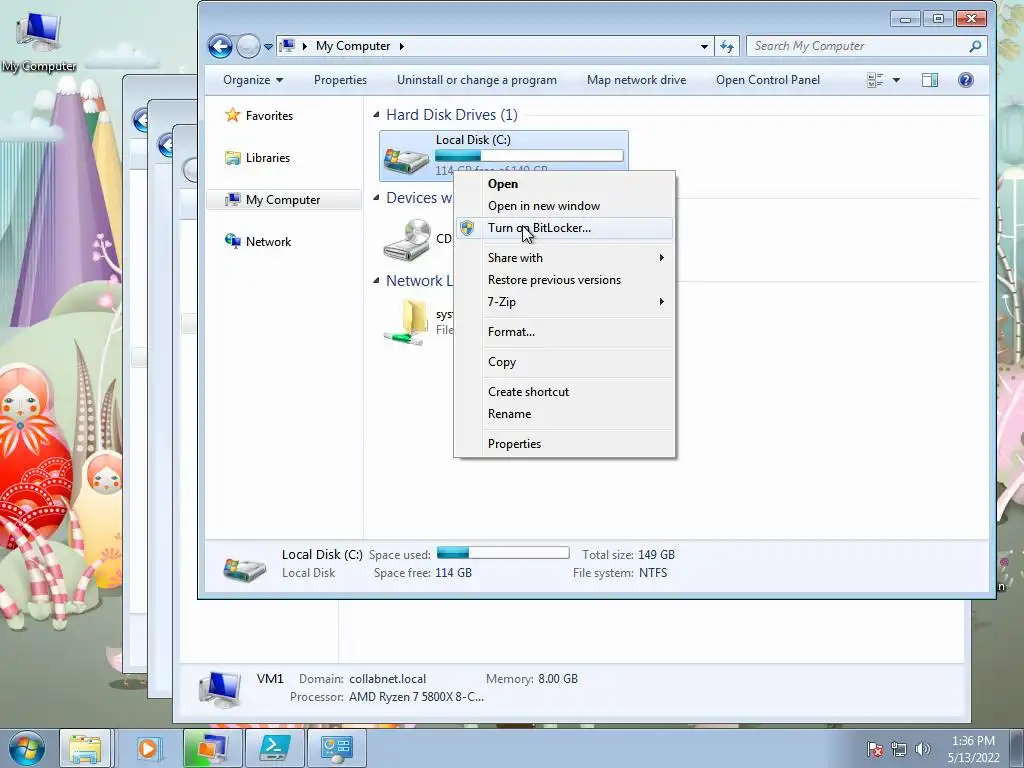
Task: Choose Format from the context menu
Action: (565, 332)
